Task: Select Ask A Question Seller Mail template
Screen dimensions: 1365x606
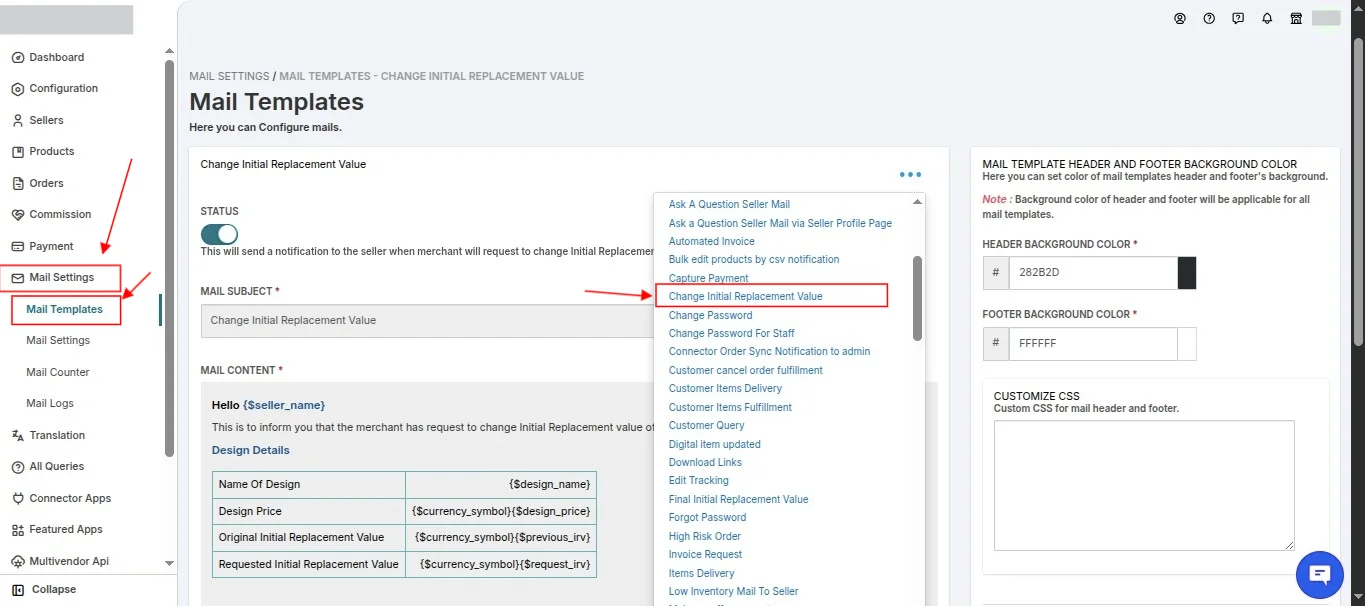Action: (729, 205)
